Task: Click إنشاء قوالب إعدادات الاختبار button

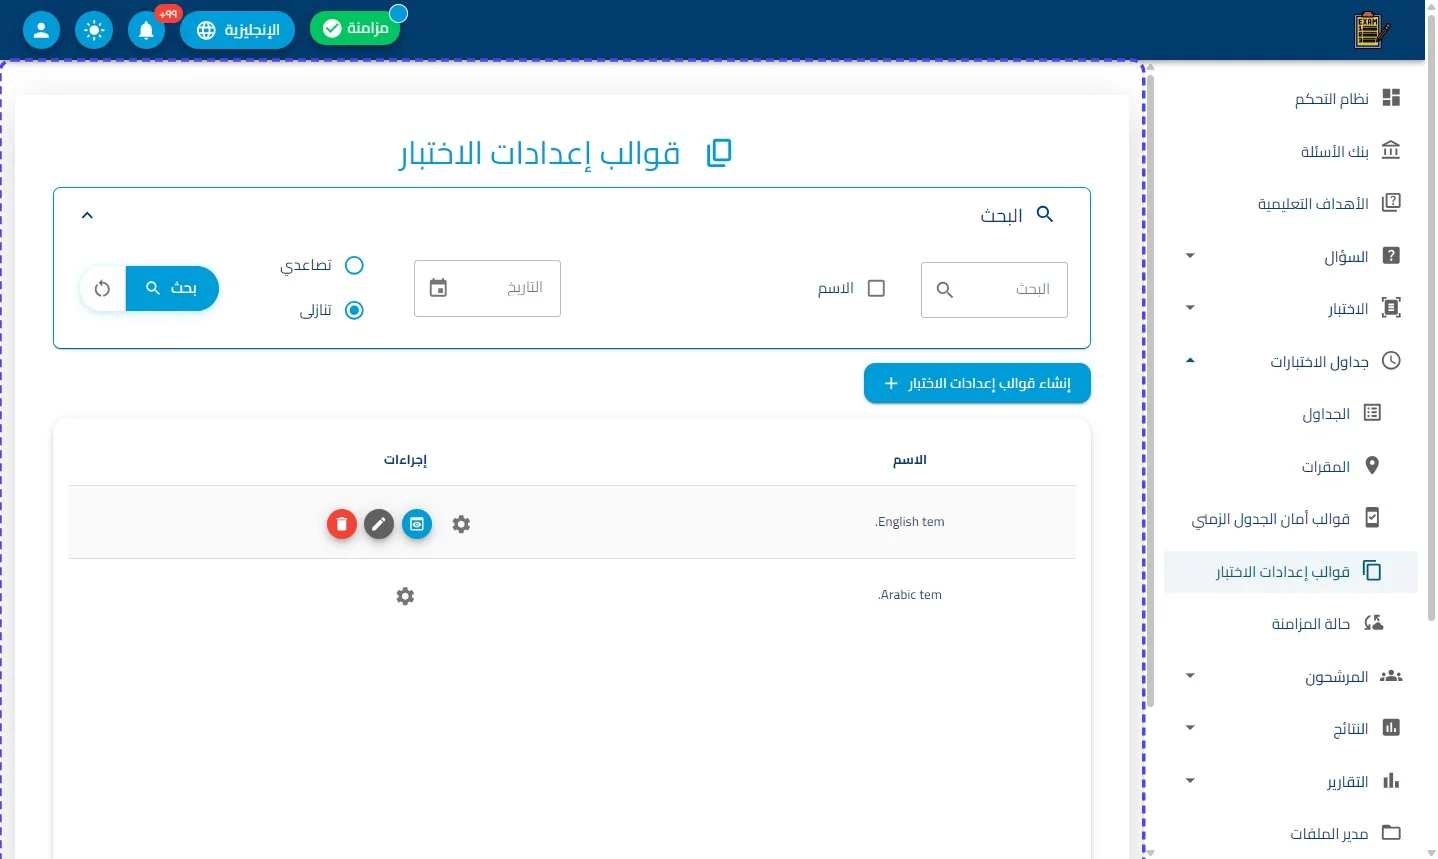Action: (x=977, y=383)
